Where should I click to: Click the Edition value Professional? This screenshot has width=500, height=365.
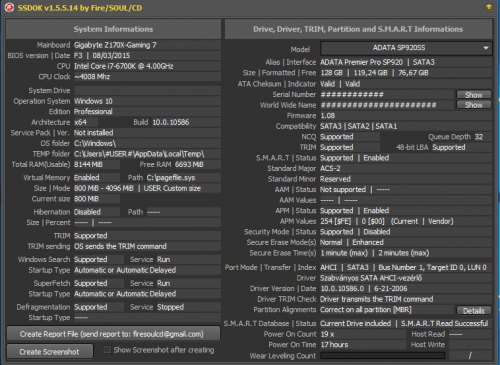[147, 111]
